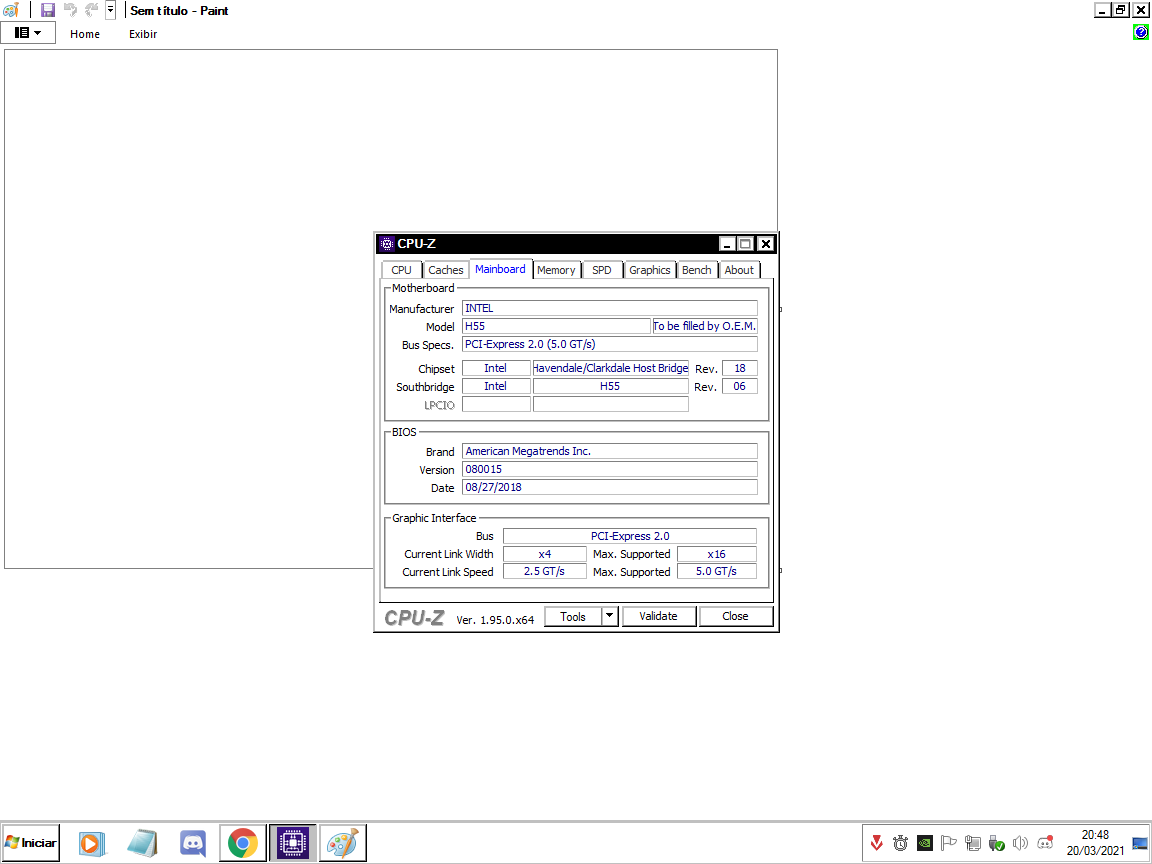Click the Max. Supported link width value x16
Viewport: 1152px width, 864px height.
pos(716,554)
